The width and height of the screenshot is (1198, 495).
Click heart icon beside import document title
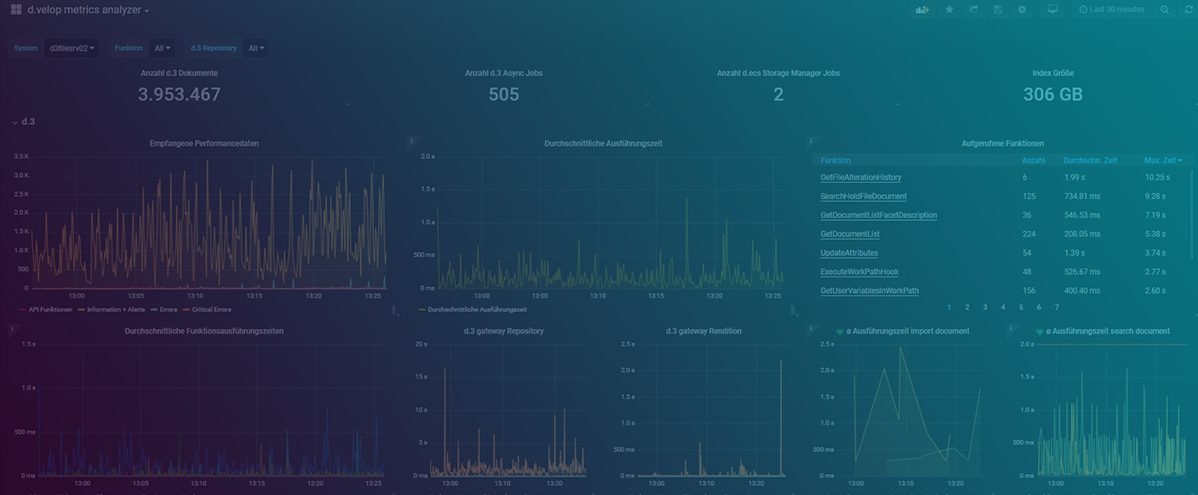(x=840, y=332)
